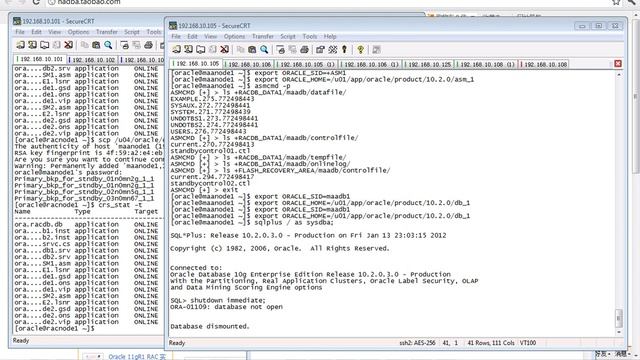
Task: Click last toolbar icon after Help lightbulb
Action: point(376,50)
